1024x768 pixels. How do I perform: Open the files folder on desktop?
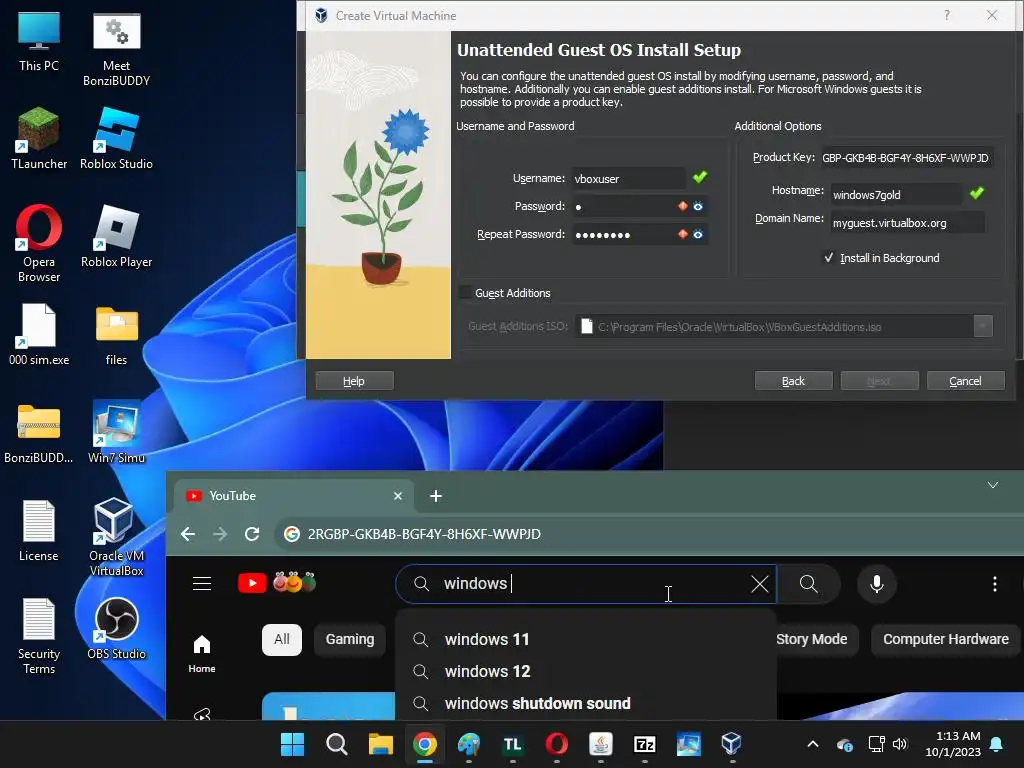[116, 334]
